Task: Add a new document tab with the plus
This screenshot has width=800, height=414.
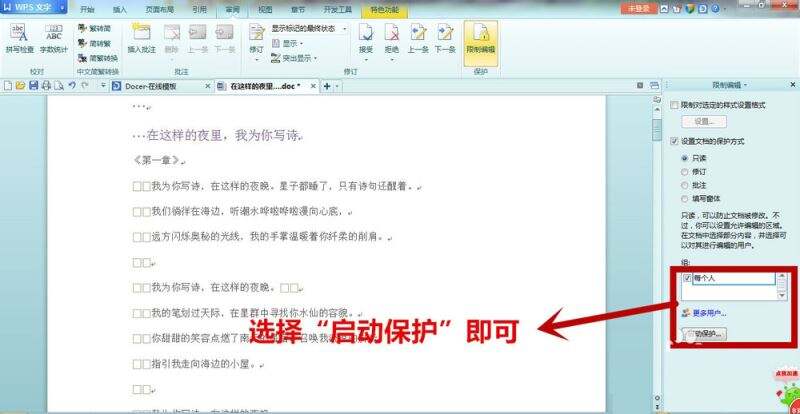Action: pos(327,86)
